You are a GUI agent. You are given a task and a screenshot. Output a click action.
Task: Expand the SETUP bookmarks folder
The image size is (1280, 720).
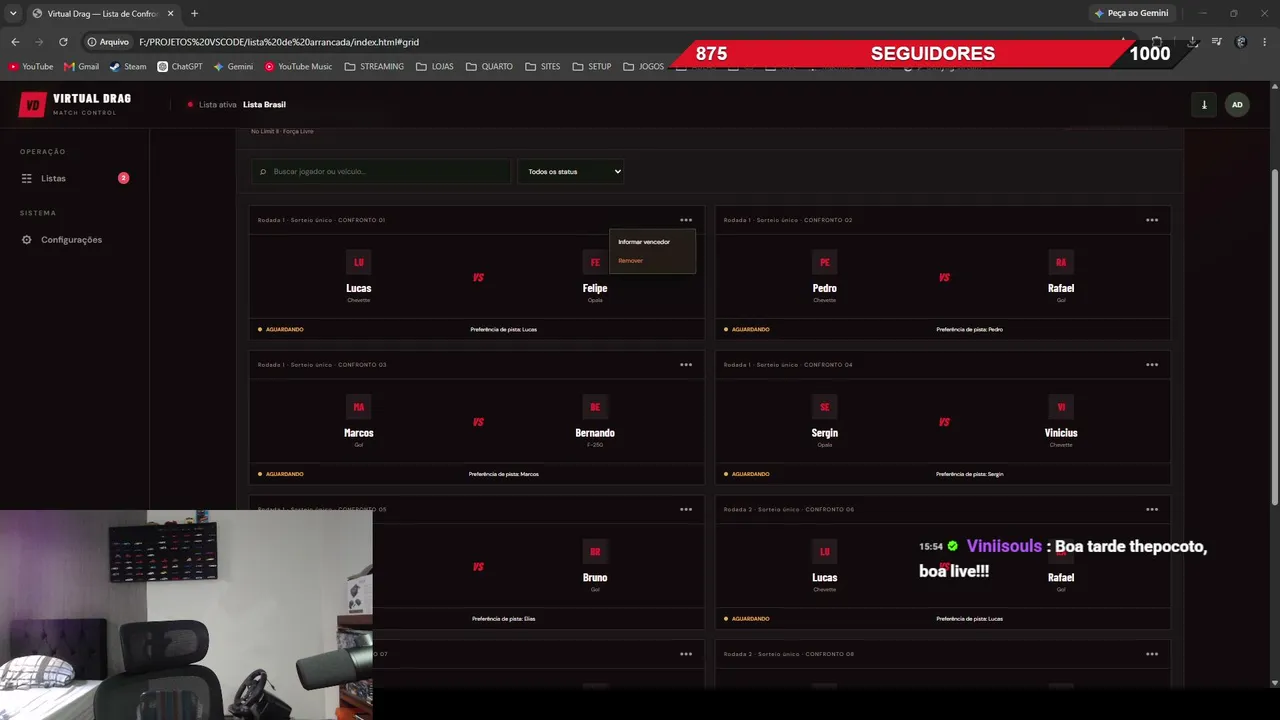pos(592,67)
